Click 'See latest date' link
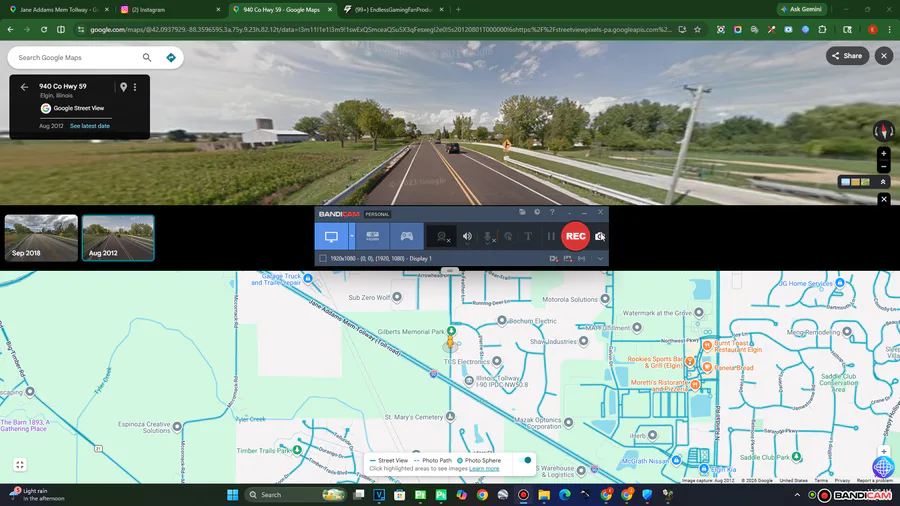 90,126
